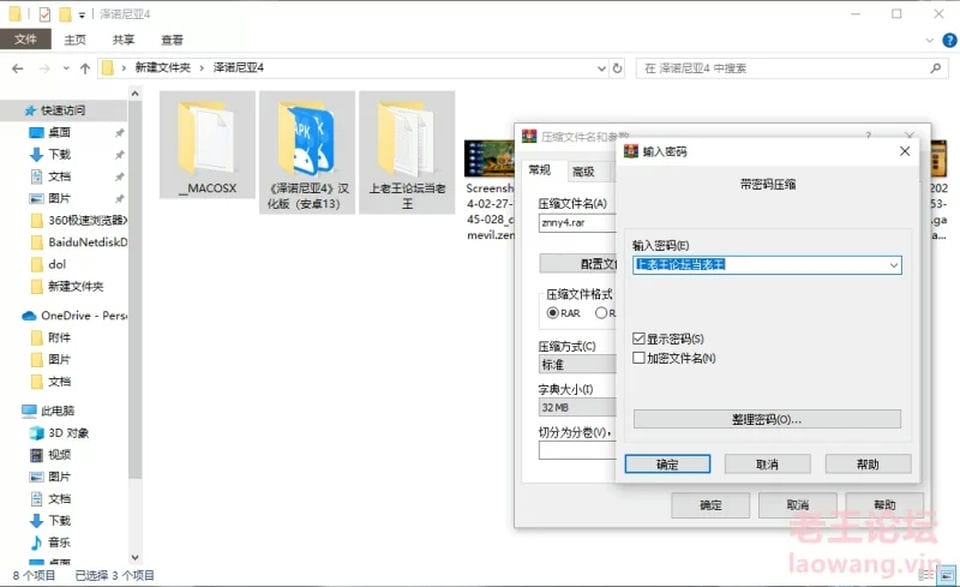Viewport: 960px width, 587px height.
Task: Open the 文件 menu tab
Action: coord(25,40)
